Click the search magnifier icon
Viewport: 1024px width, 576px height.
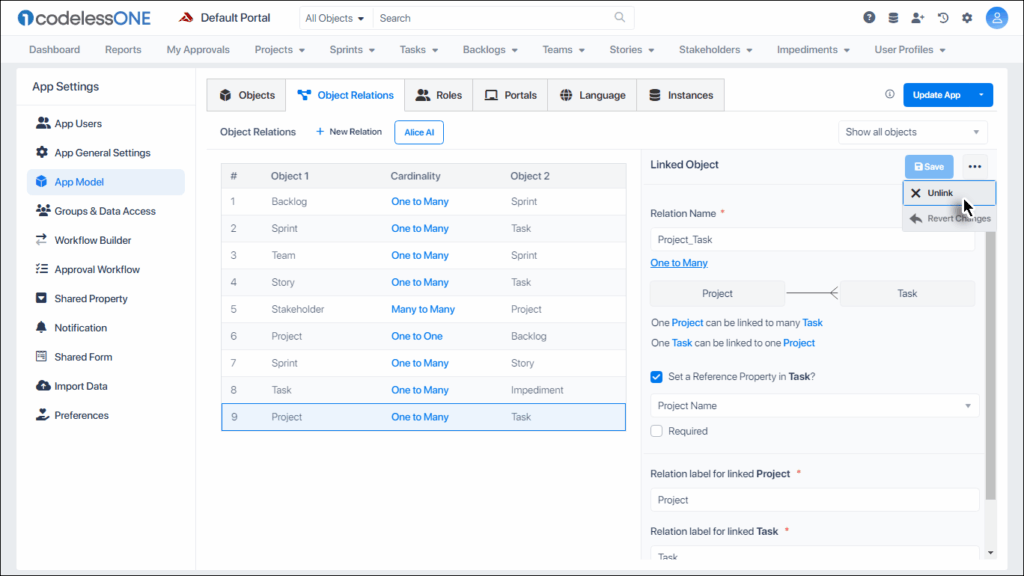point(620,18)
